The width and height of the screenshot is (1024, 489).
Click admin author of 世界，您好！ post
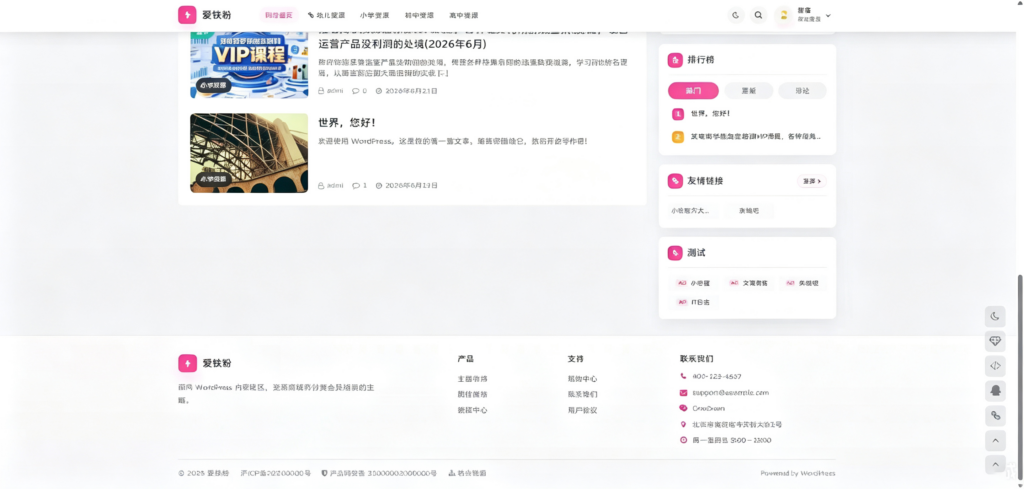point(331,185)
